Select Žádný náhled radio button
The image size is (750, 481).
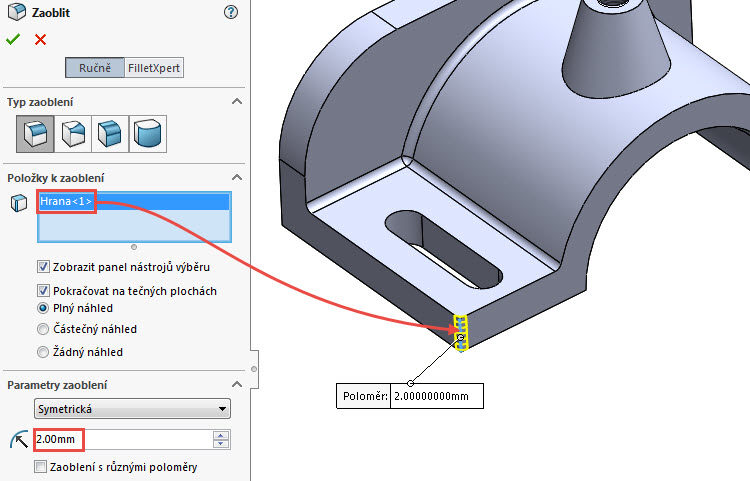click(x=43, y=352)
